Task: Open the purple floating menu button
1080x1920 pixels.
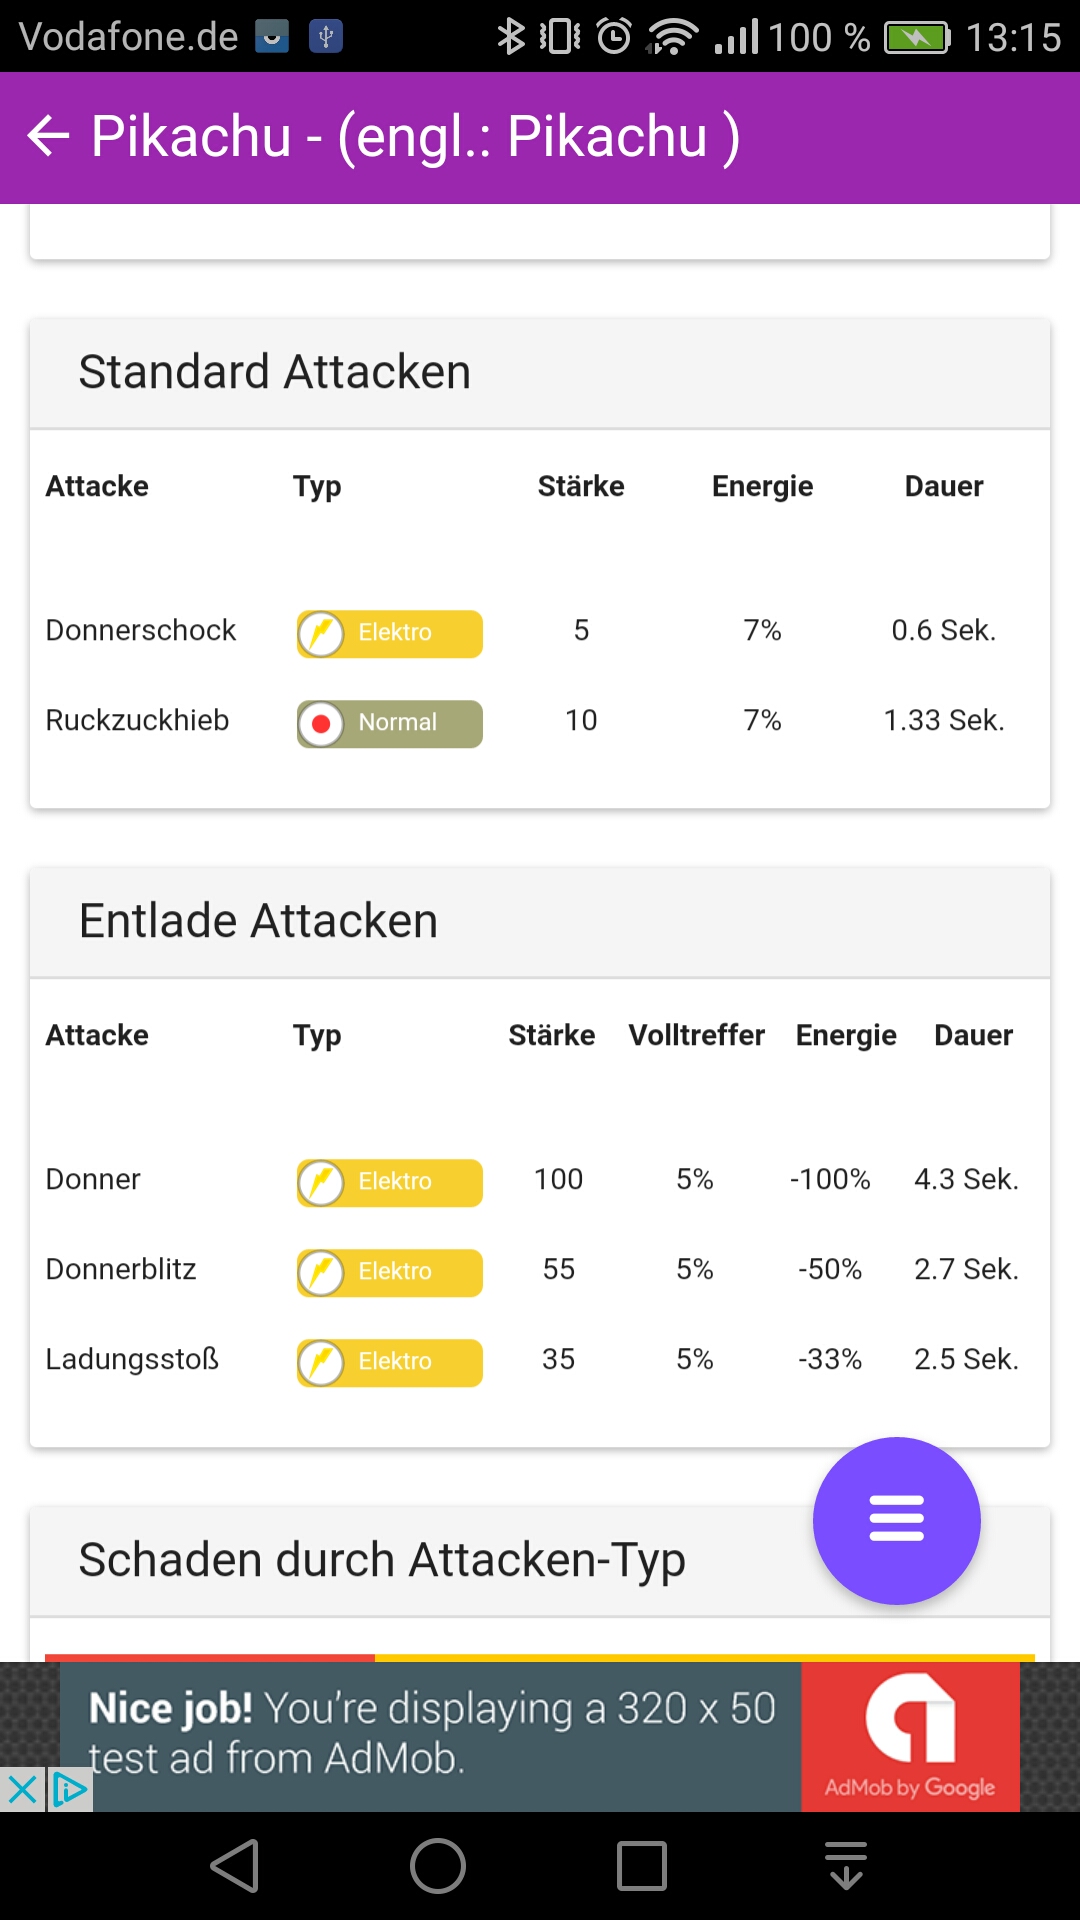Action: [896, 1520]
